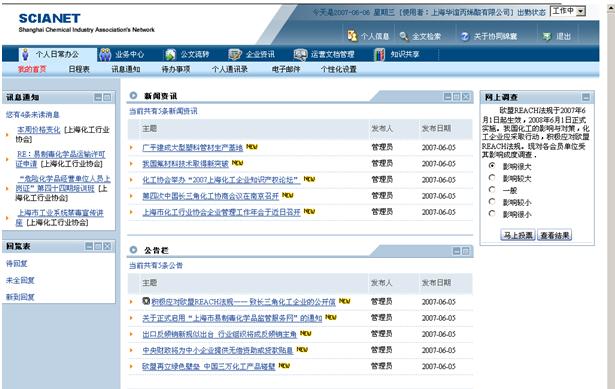Close the 新闻资讯 panel

466,96
